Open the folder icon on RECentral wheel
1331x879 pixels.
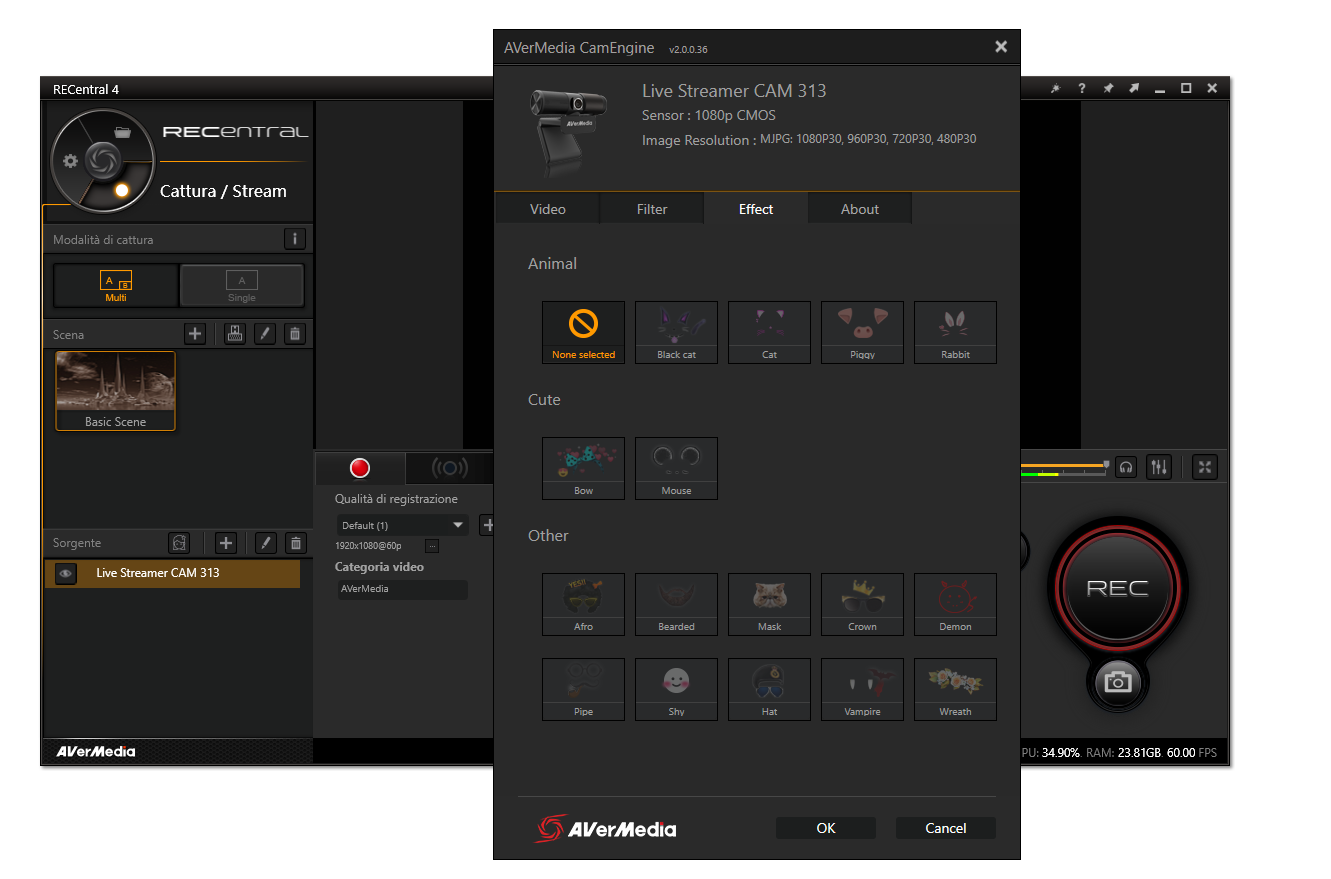coord(123,132)
